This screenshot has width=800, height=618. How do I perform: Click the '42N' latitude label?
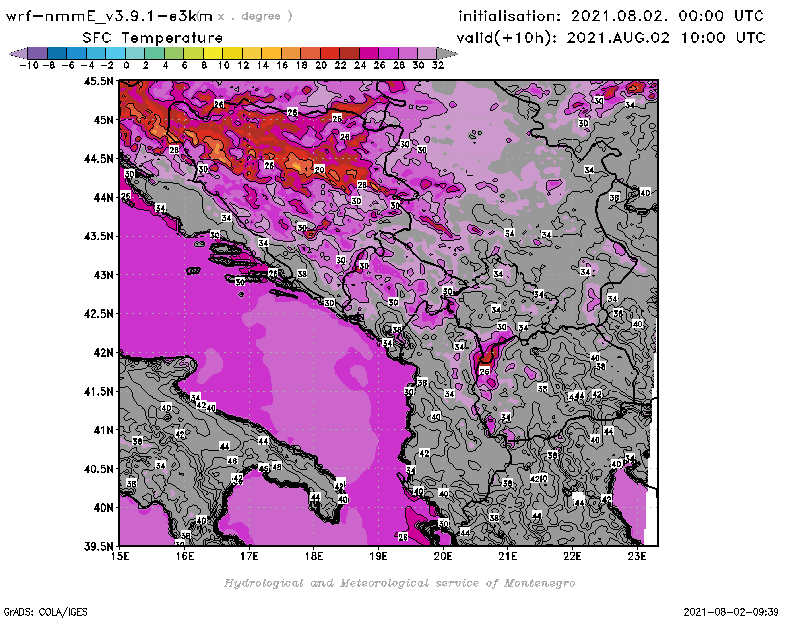coord(103,352)
